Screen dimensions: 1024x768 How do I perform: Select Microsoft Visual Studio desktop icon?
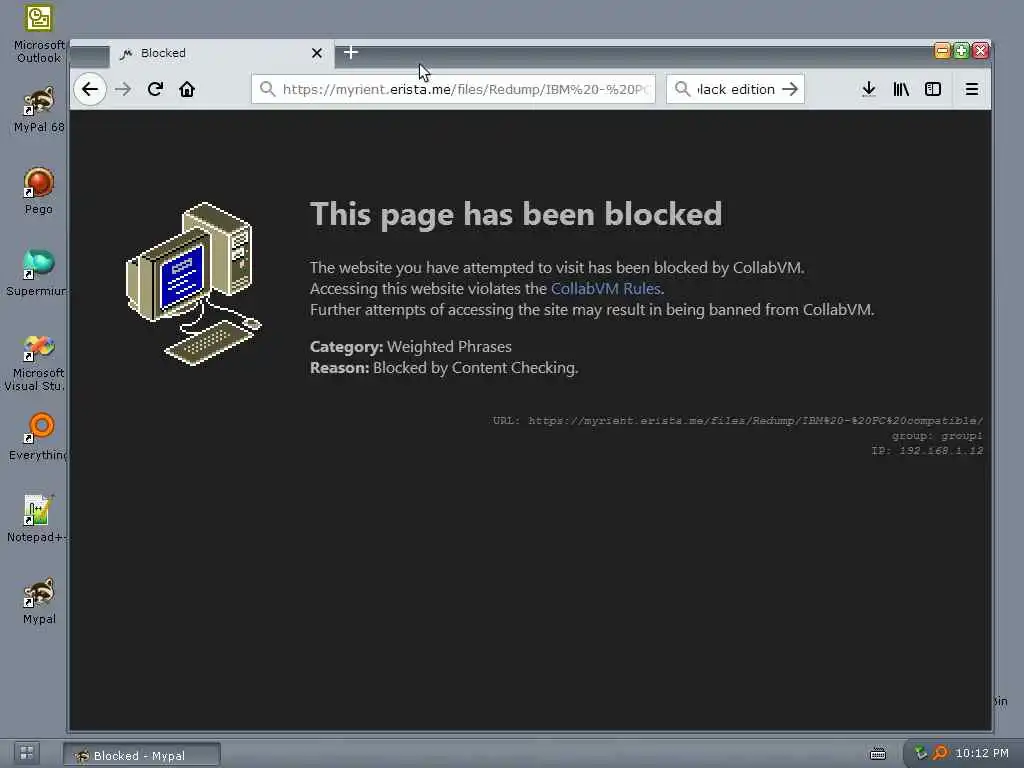coord(36,362)
